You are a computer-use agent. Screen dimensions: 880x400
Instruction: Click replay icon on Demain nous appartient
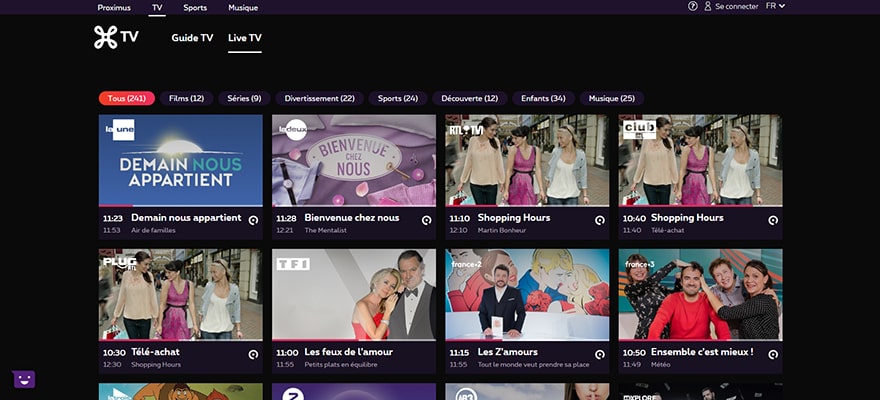click(253, 220)
